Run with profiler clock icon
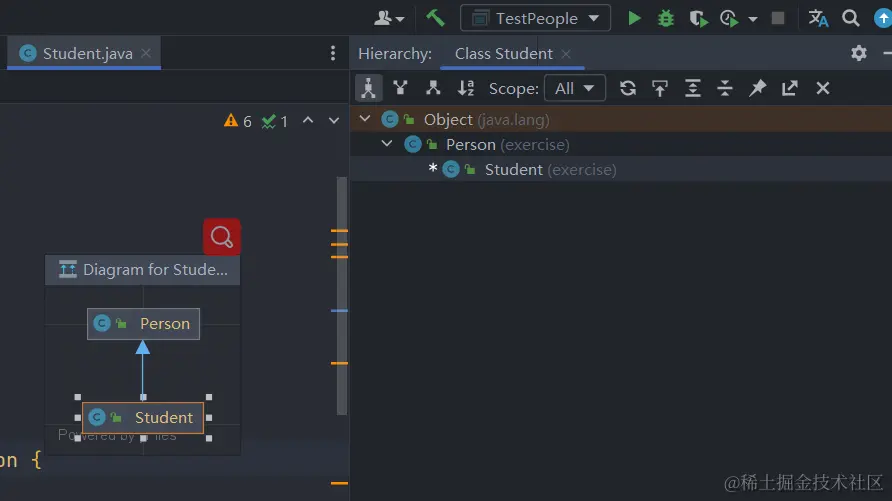This screenshot has height=501, width=892. point(729,19)
